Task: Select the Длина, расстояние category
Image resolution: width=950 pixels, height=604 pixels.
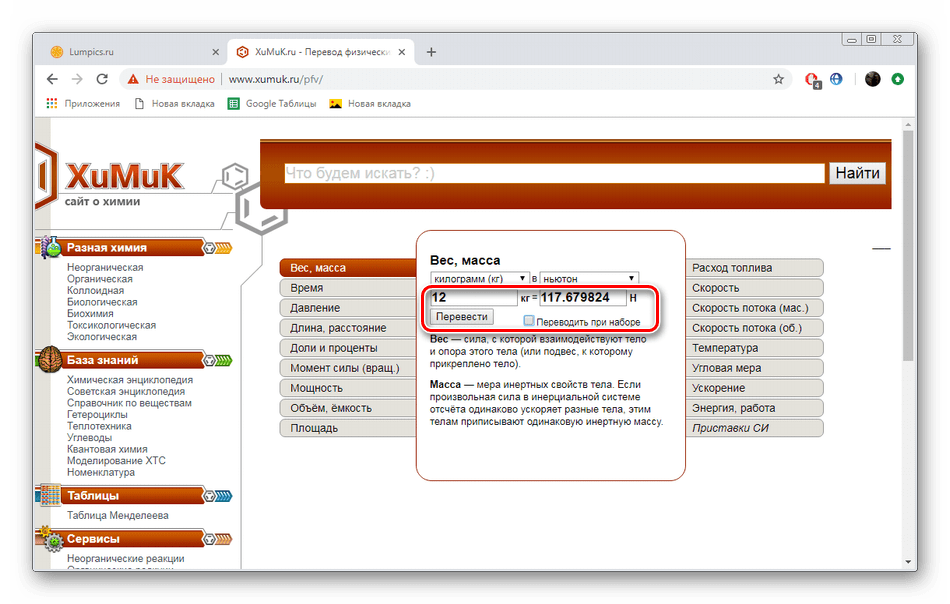Action: 348,328
